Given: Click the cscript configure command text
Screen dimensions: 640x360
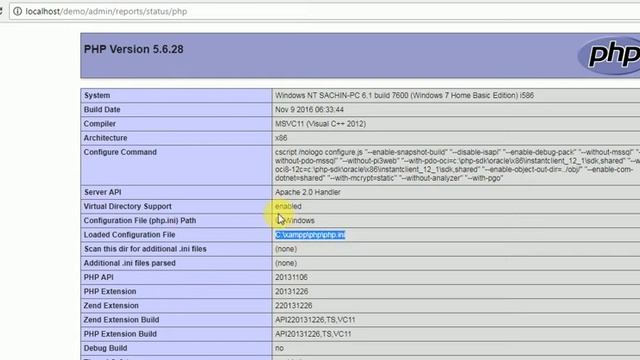Looking at the screenshot, I should pos(457,165).
